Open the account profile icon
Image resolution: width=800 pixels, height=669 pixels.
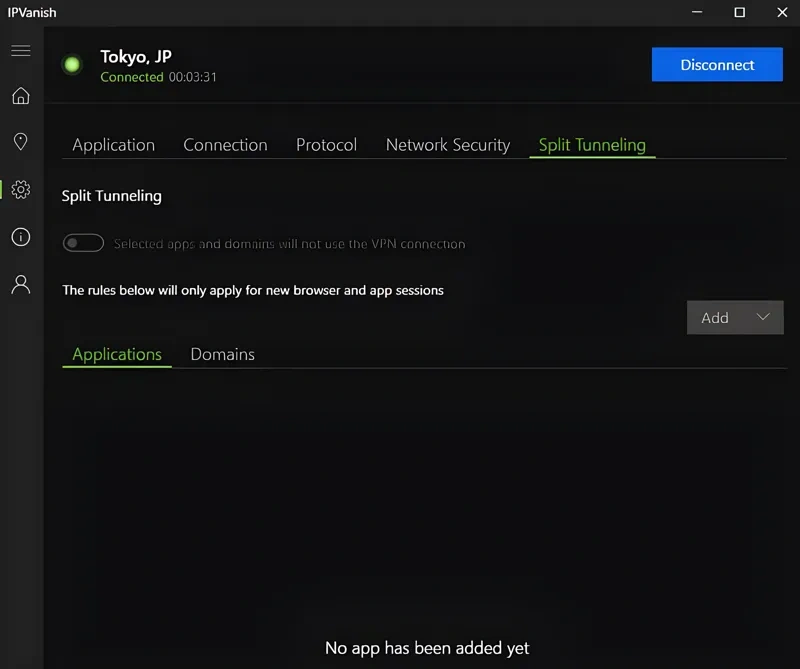(x=20, y=284)
